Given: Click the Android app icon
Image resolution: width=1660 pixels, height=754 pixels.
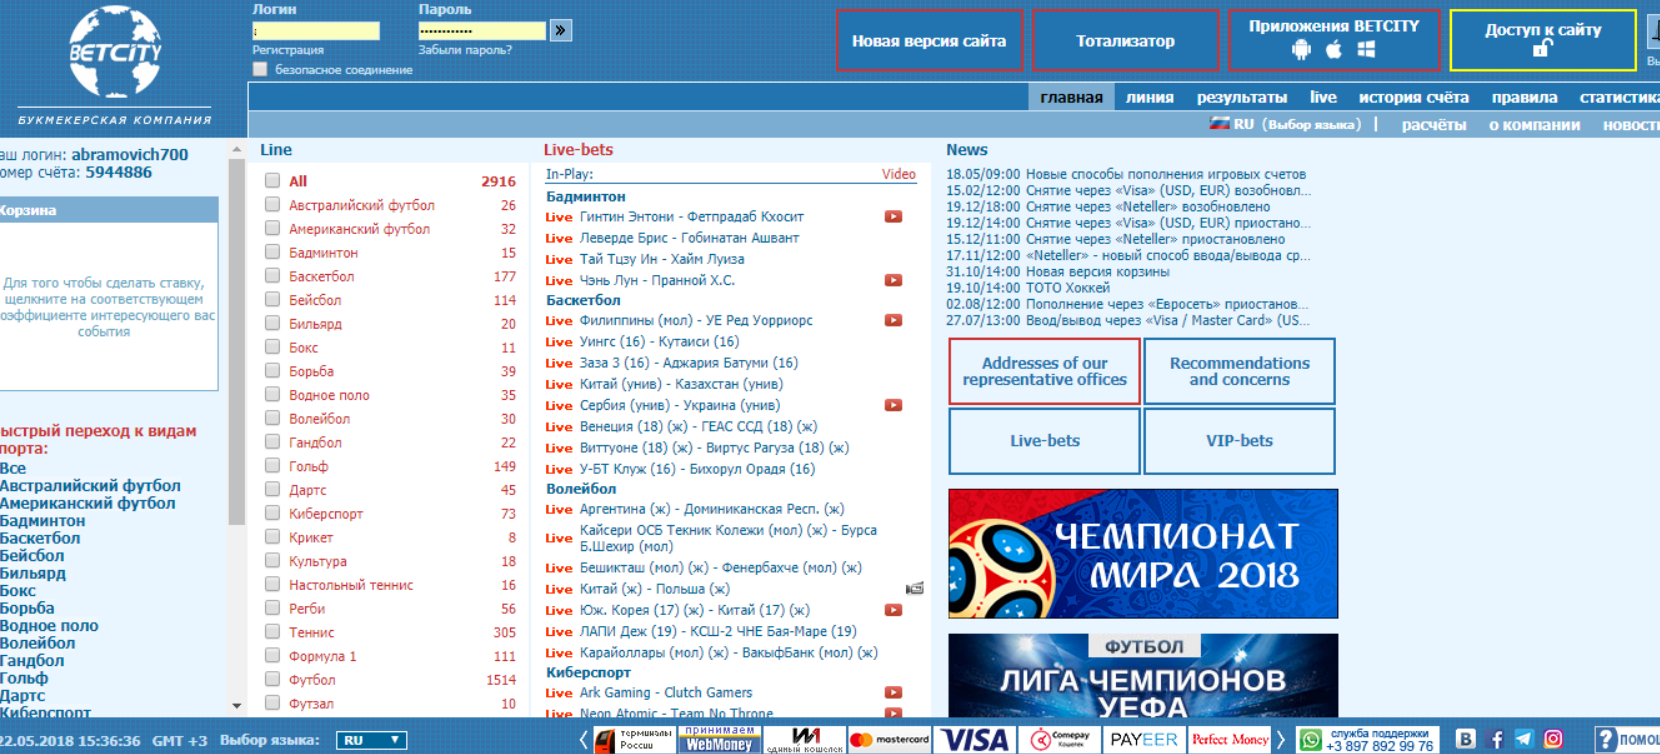Looking at the screenshot, I should click(1301, 50).
